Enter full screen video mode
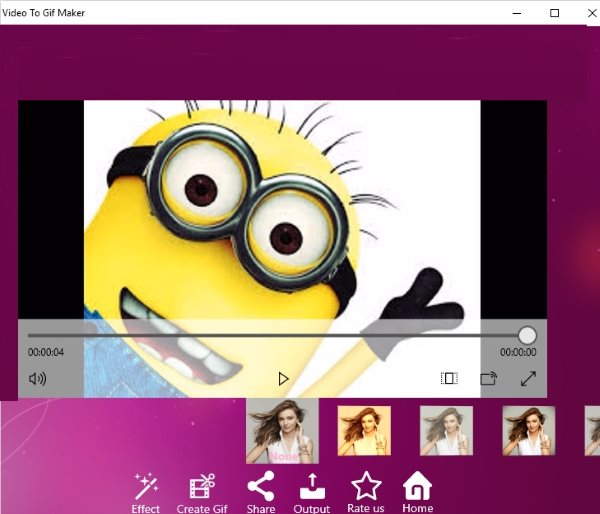The image size is (600, 514). point(528,379)
